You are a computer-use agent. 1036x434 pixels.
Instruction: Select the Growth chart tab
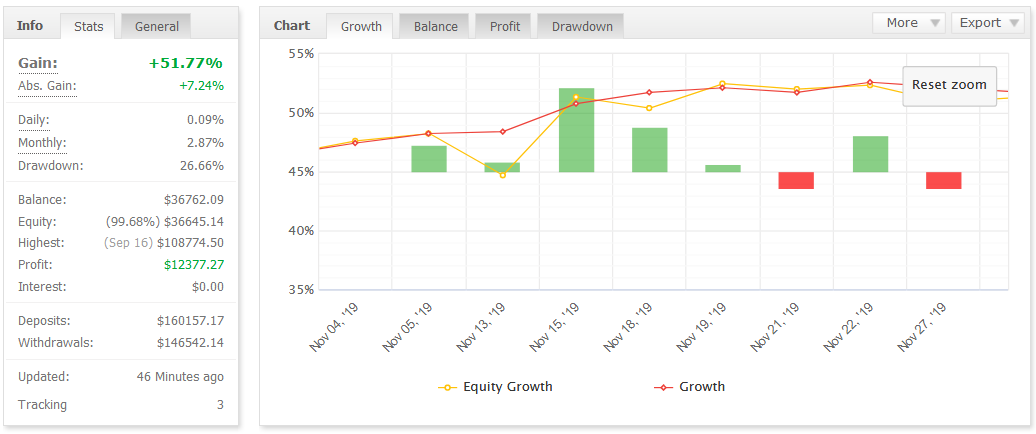(361, 26)
